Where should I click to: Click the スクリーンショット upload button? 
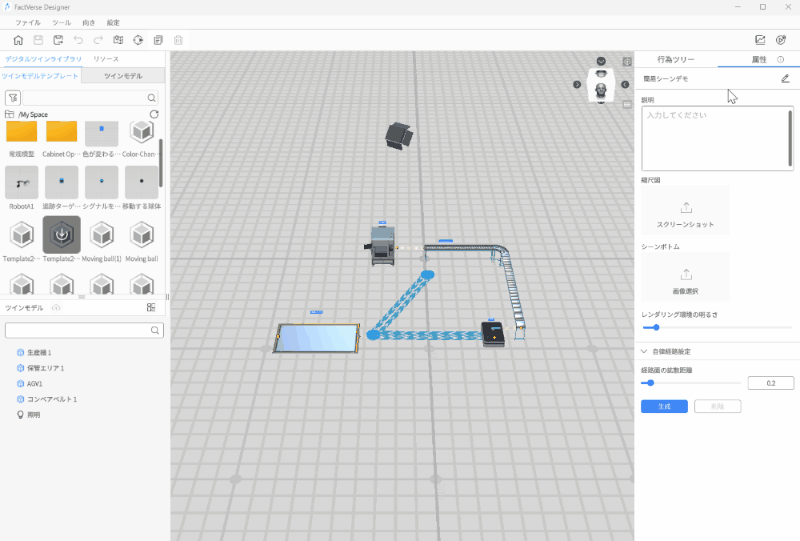[x=686, y=211]
